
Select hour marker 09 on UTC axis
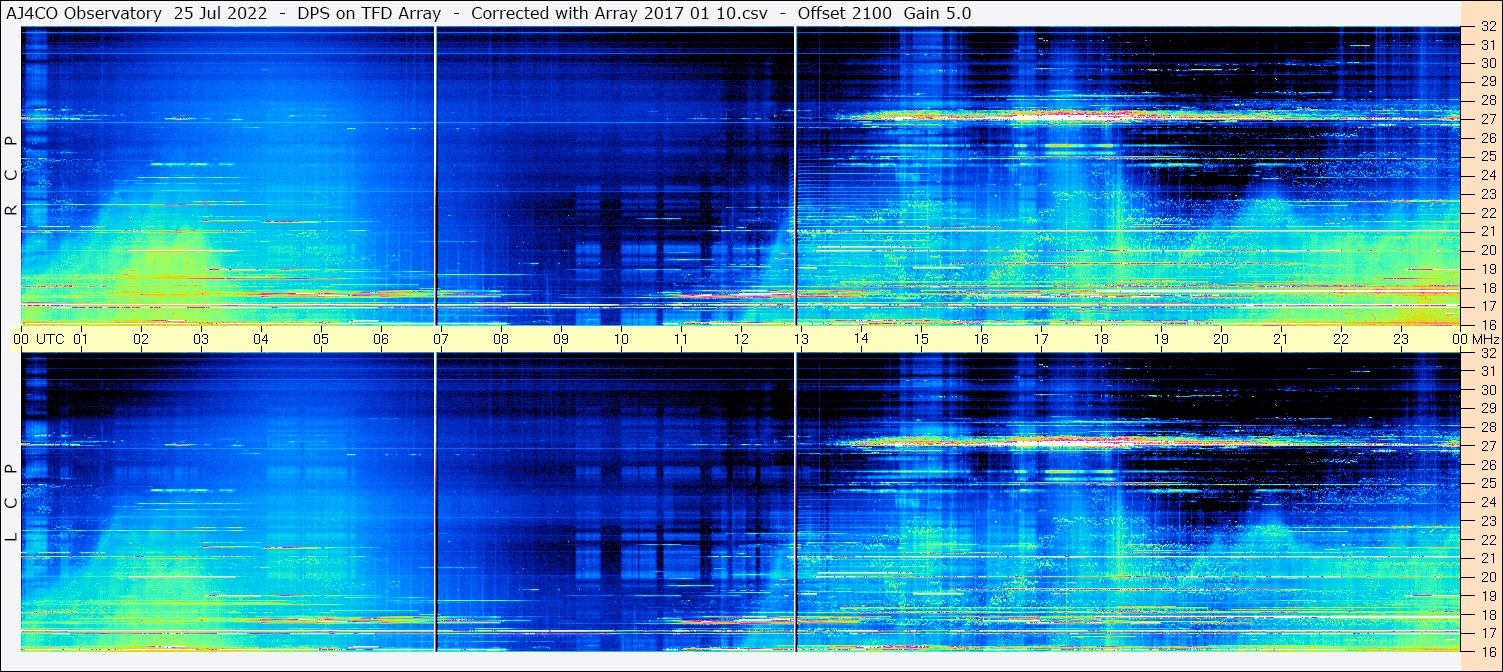coord(561,339)
